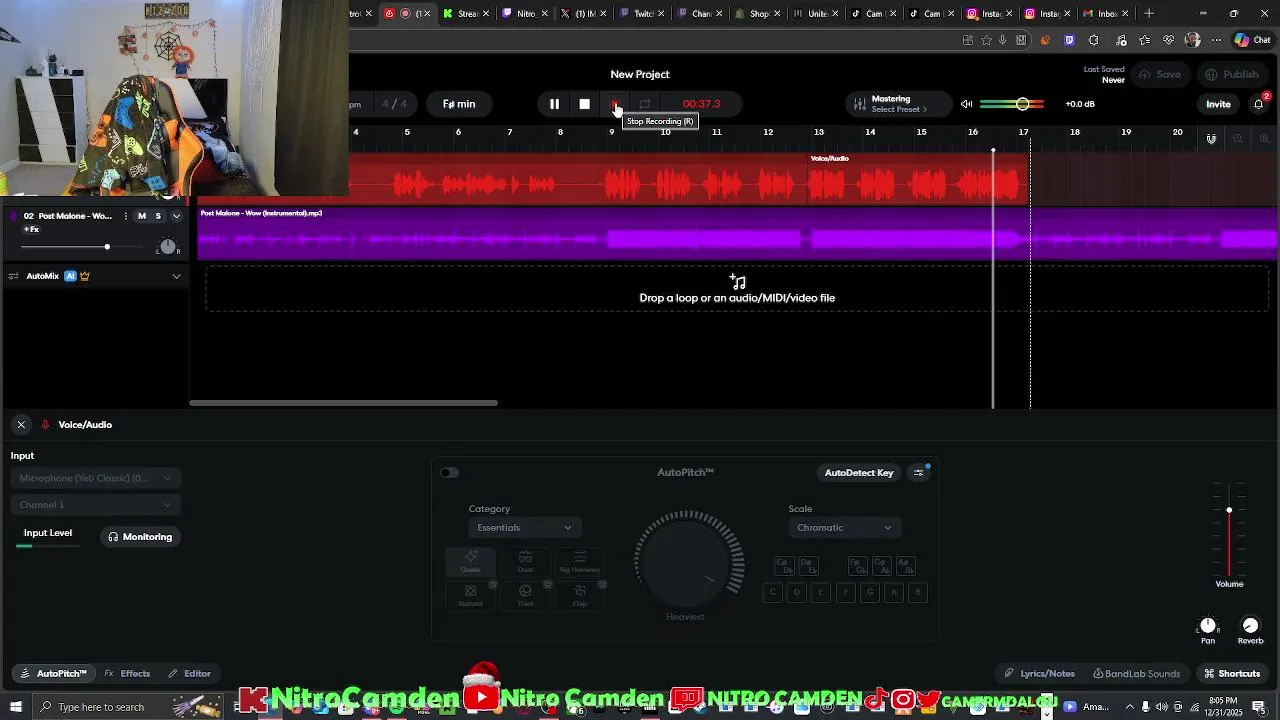Select the Duet AutoPitch preset
The image size is (1280, 720).
coord(525,562)
